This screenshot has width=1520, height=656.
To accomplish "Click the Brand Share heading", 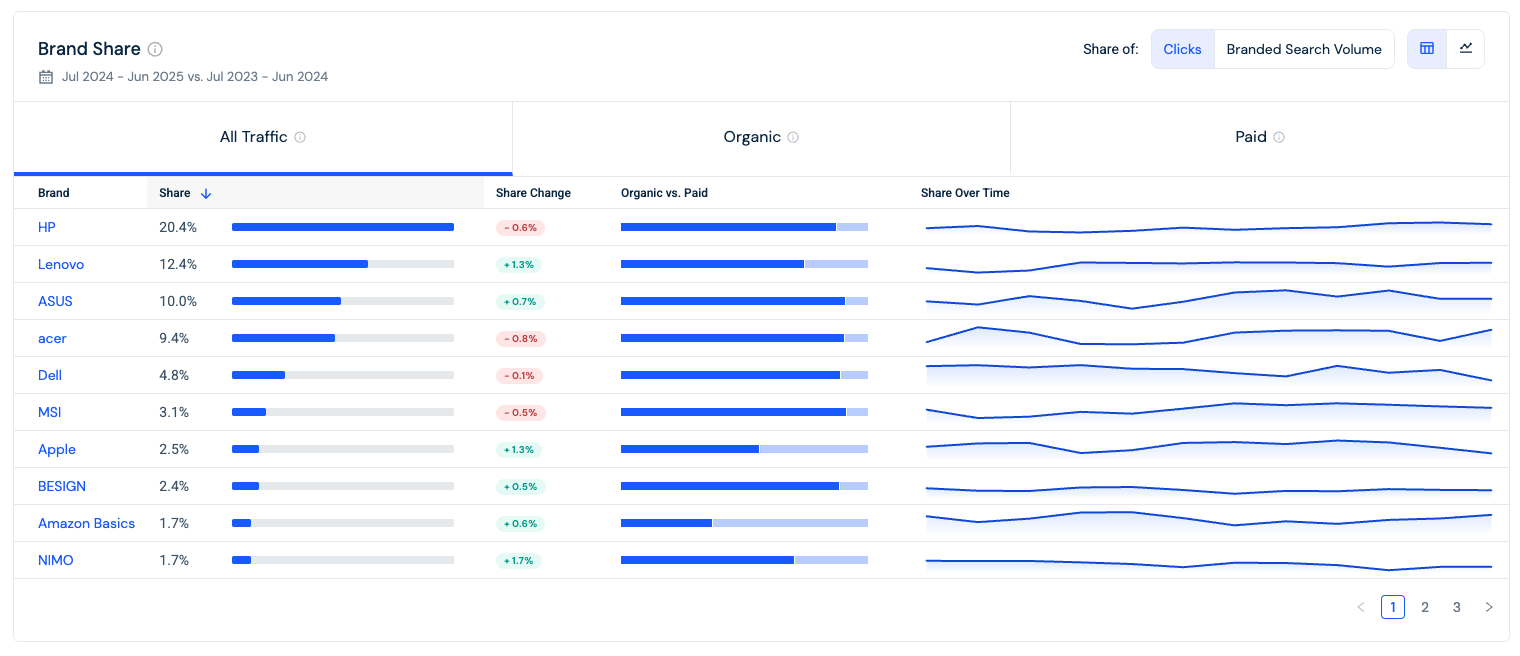I will point(89,49).
